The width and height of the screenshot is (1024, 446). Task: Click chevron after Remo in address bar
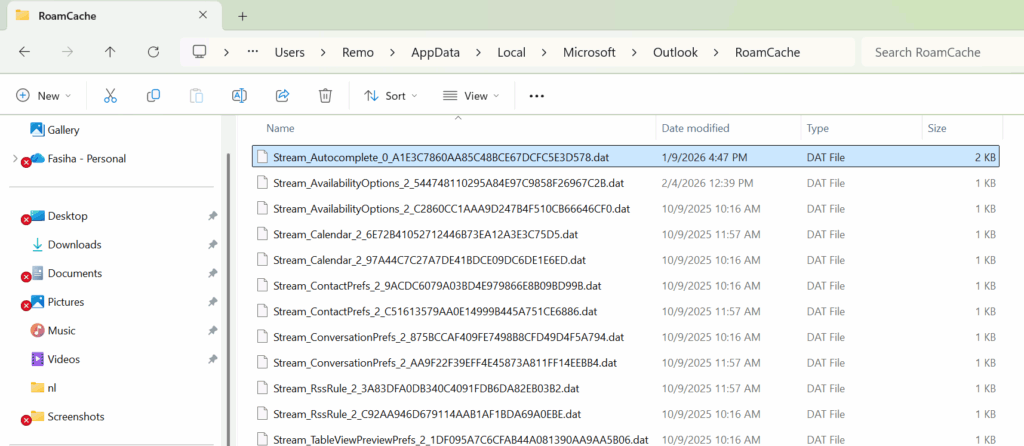click(x=392, y=53)
